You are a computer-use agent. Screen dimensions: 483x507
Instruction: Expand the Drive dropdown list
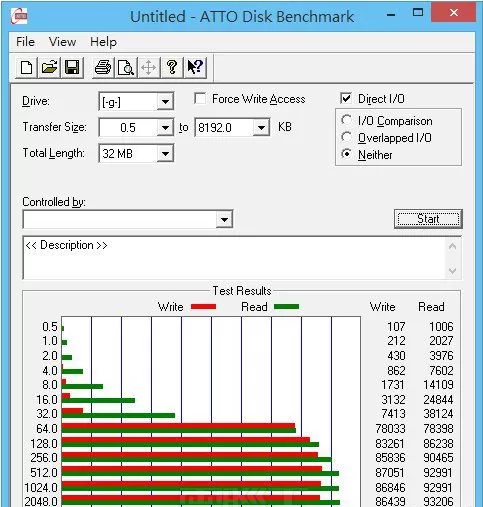165,101
